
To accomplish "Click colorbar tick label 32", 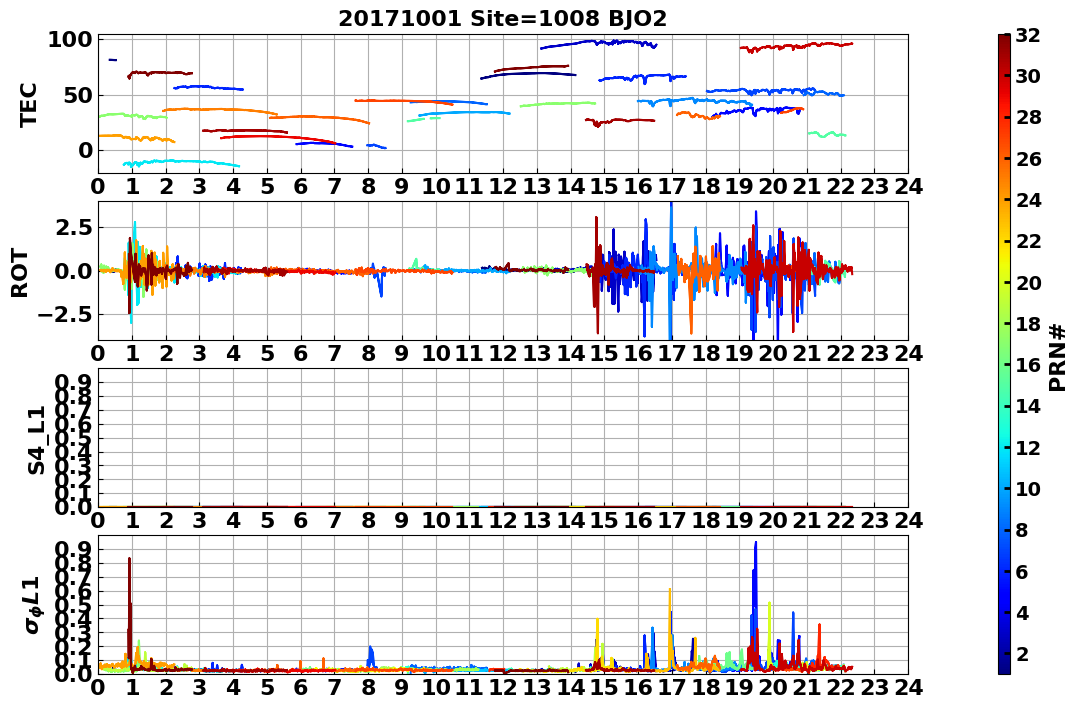I will tap(1028, 35).
